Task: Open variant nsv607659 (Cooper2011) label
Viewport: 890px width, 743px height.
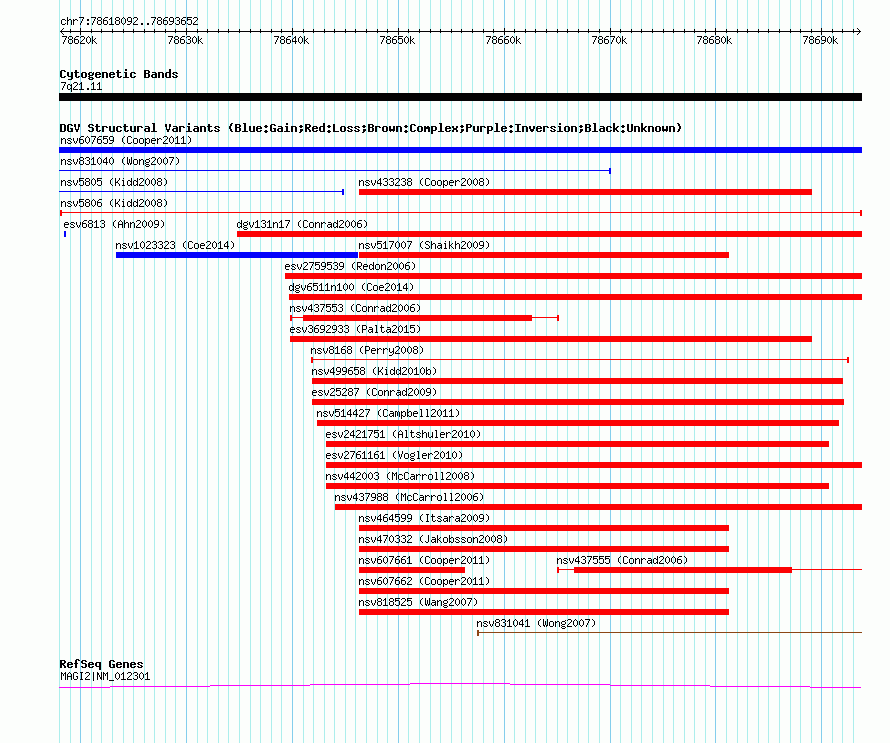Action: click(126, 140)
